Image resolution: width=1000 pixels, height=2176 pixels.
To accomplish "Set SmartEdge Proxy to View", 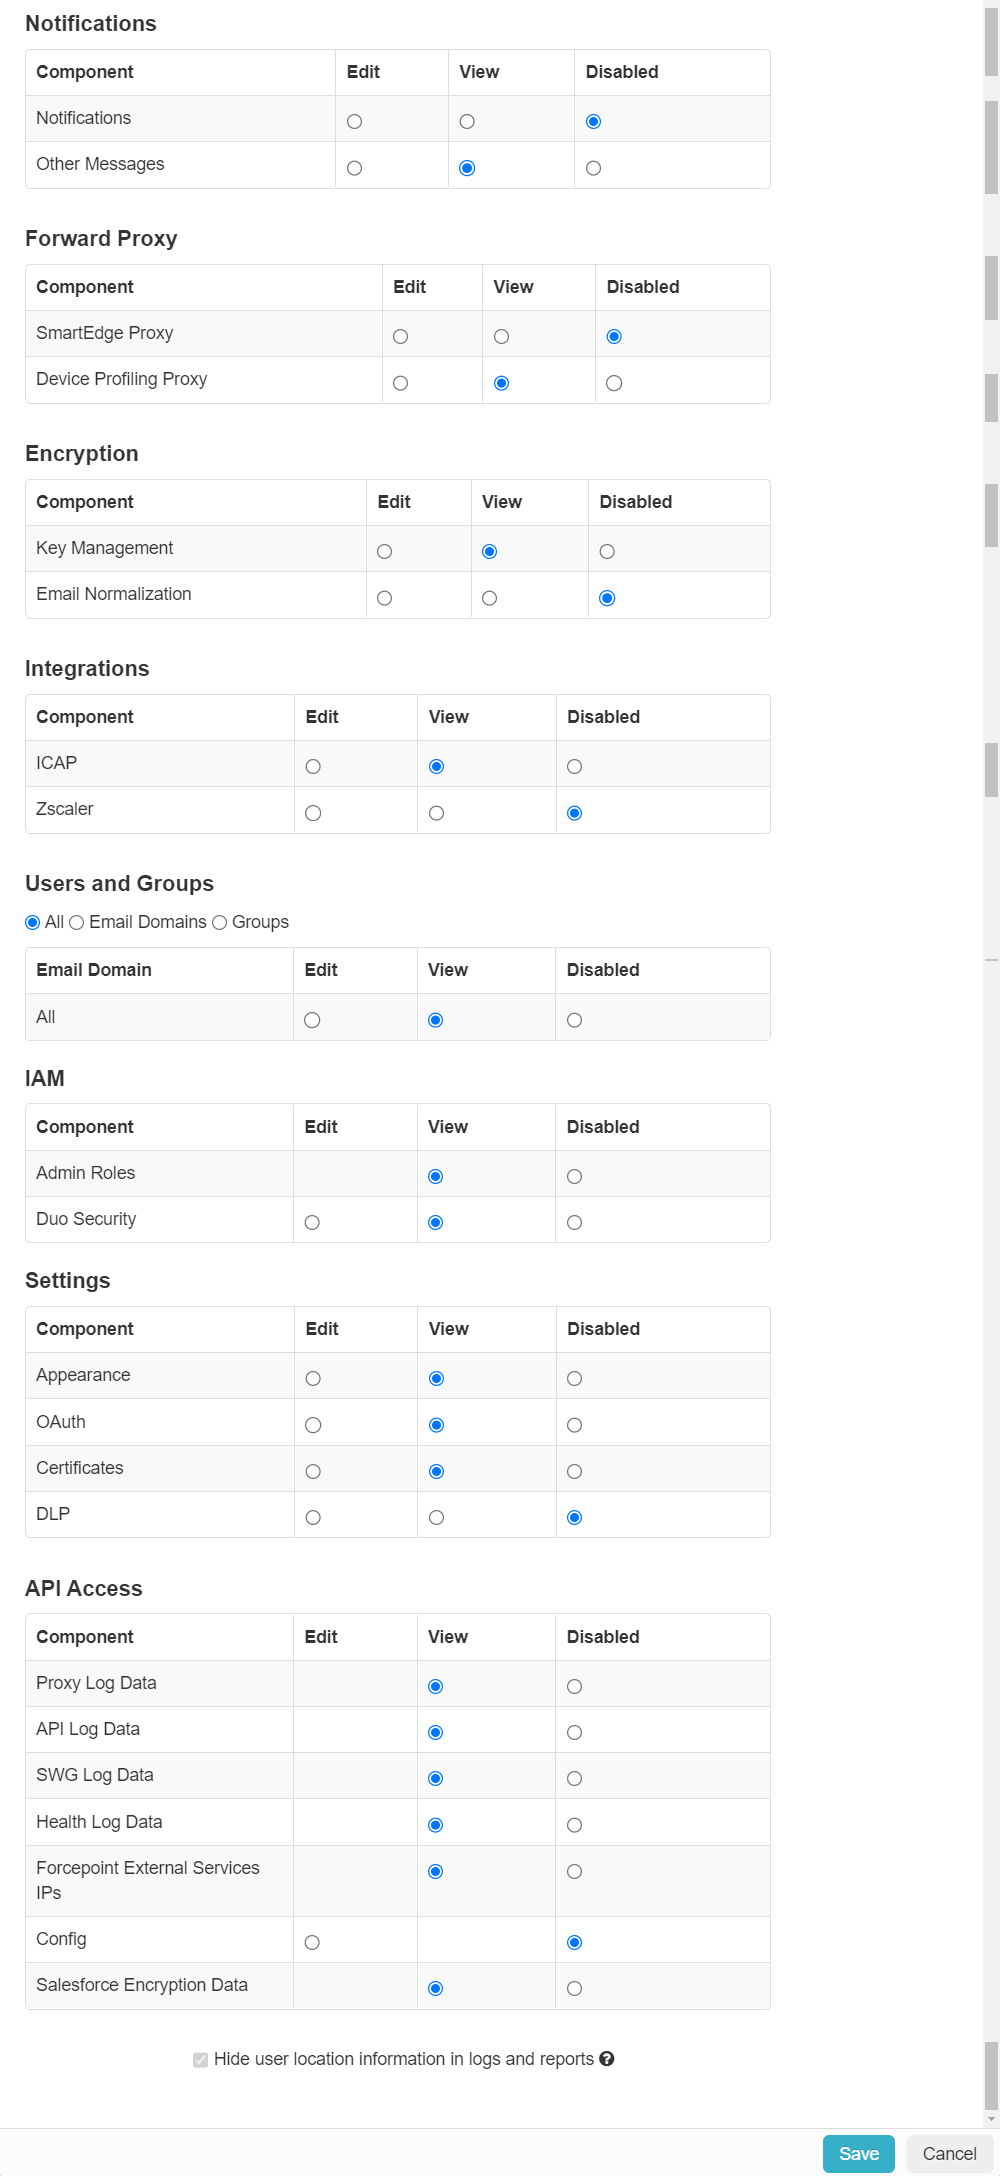I will pyautogui.click(x=501, y=336).
